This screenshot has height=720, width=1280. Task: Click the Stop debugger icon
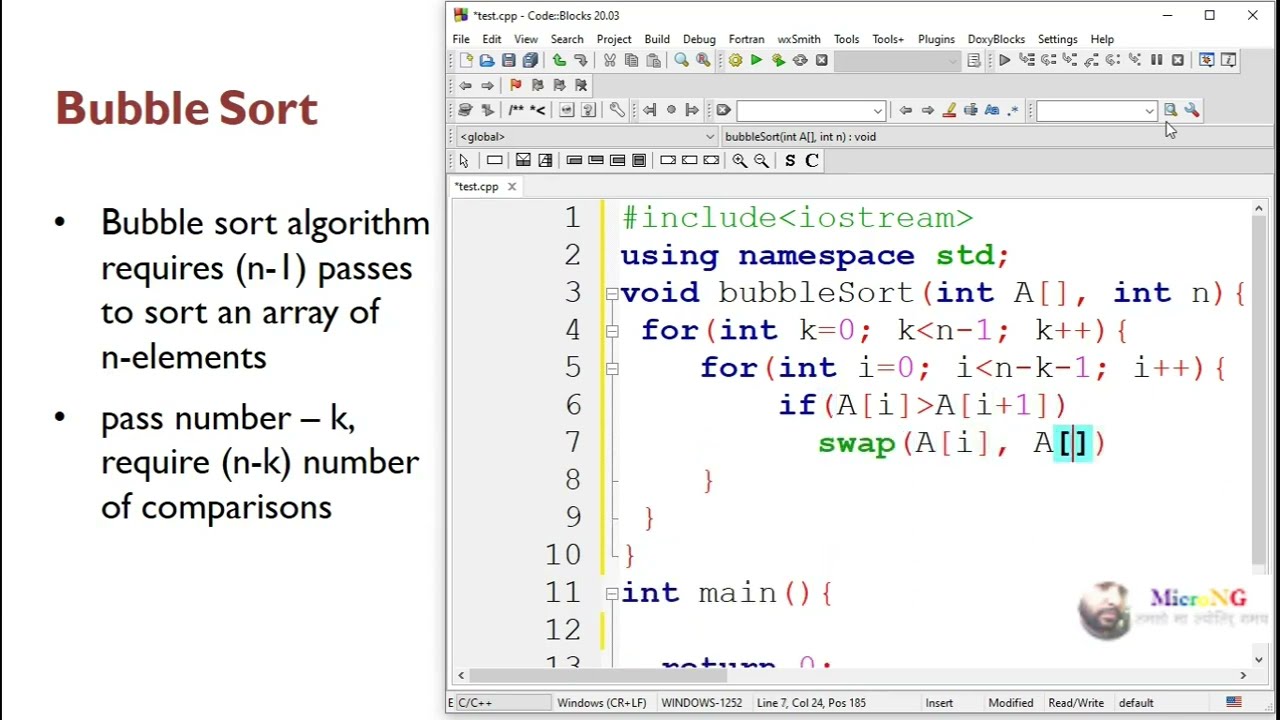pos(1178,61)
